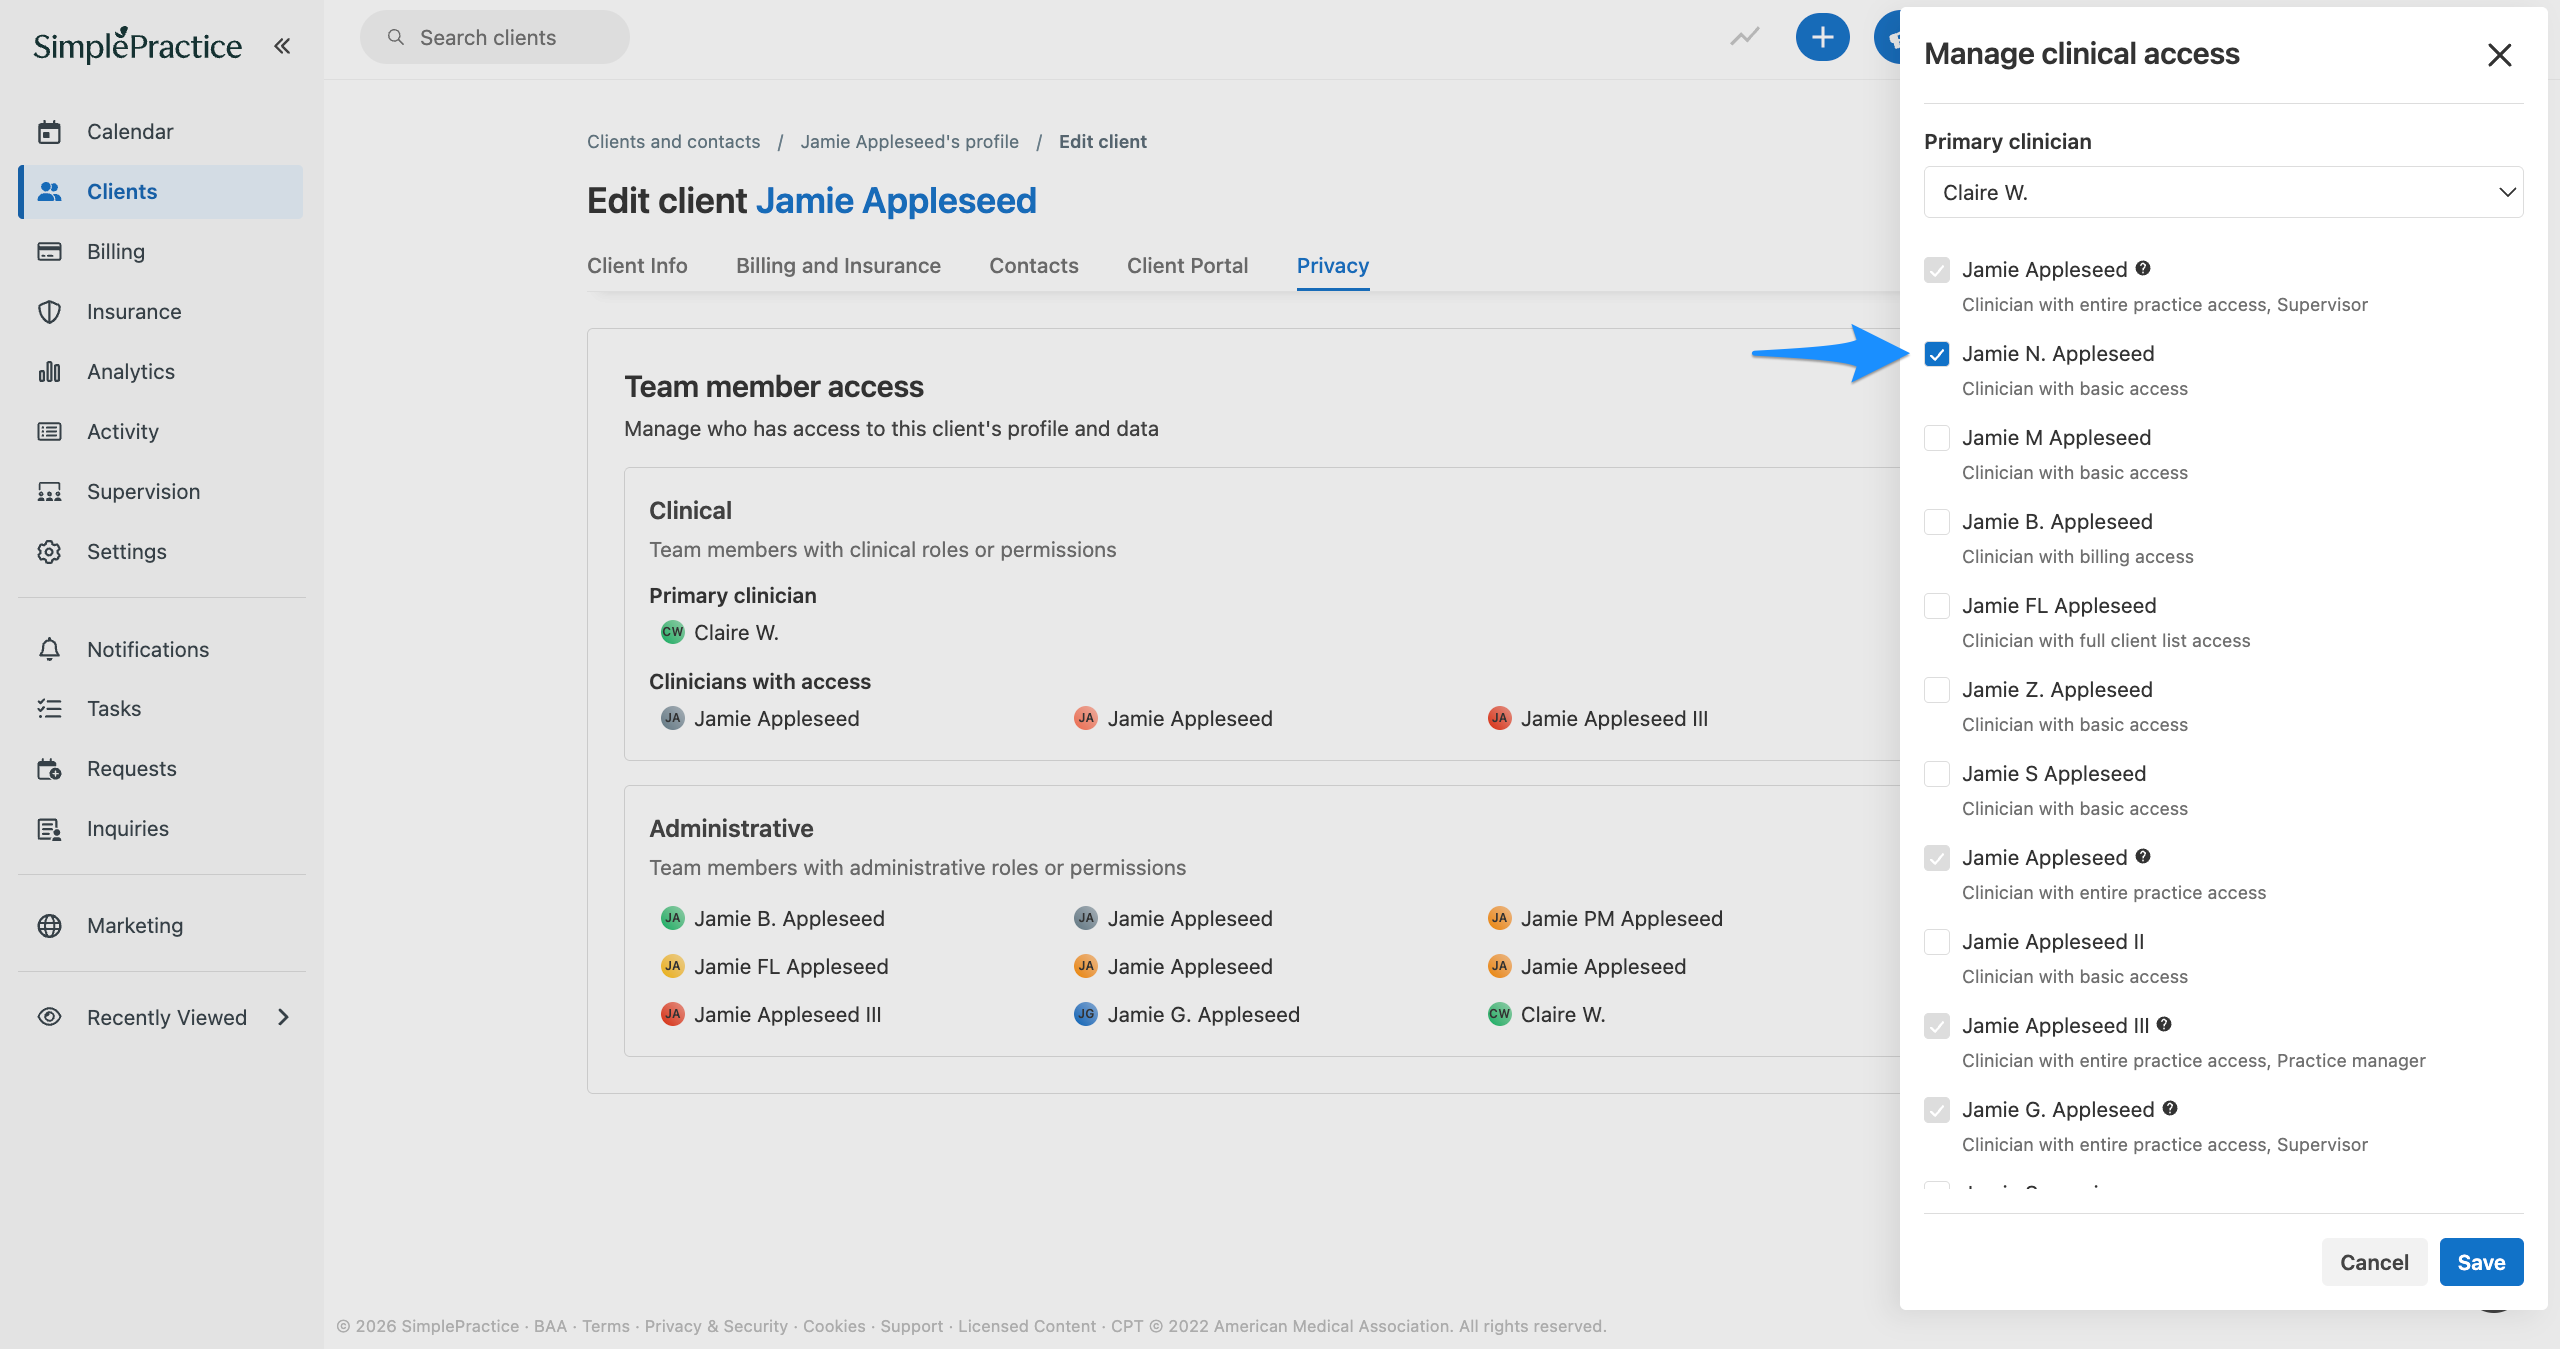Open the Supervision icon
The width and height of the screenshot is (2560, 1349).
(49, 492)
